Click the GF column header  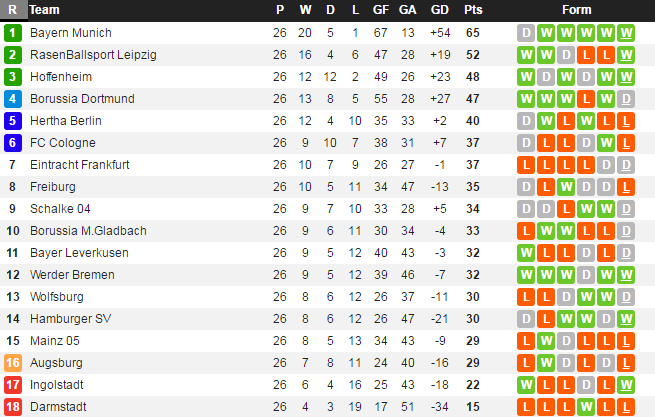[381, 10]
